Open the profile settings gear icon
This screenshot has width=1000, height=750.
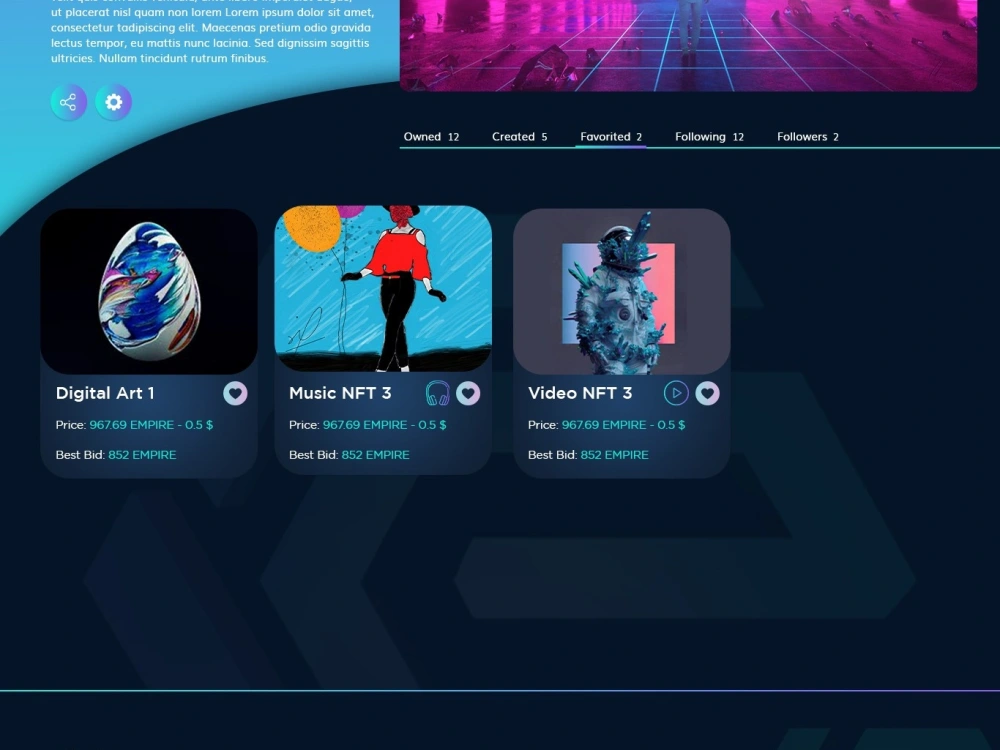[112, 101]
